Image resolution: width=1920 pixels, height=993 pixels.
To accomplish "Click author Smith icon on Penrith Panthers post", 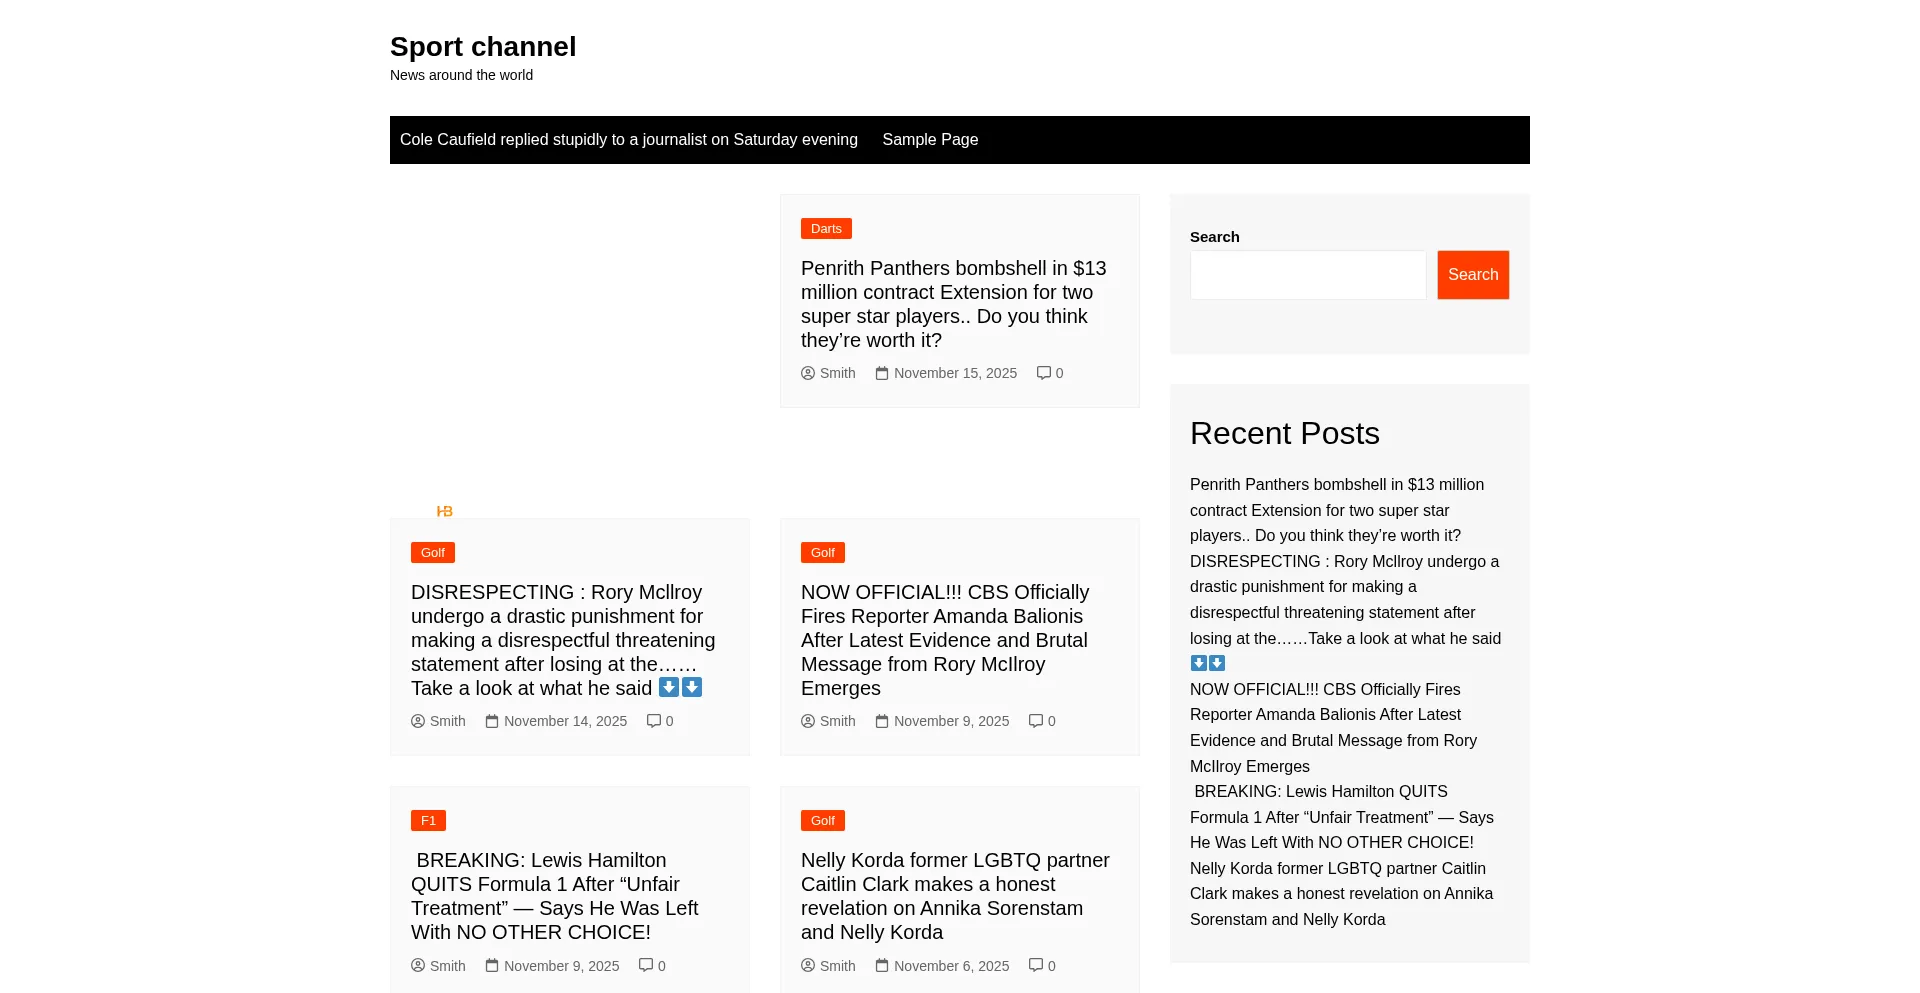I will [x=808, y=373].
